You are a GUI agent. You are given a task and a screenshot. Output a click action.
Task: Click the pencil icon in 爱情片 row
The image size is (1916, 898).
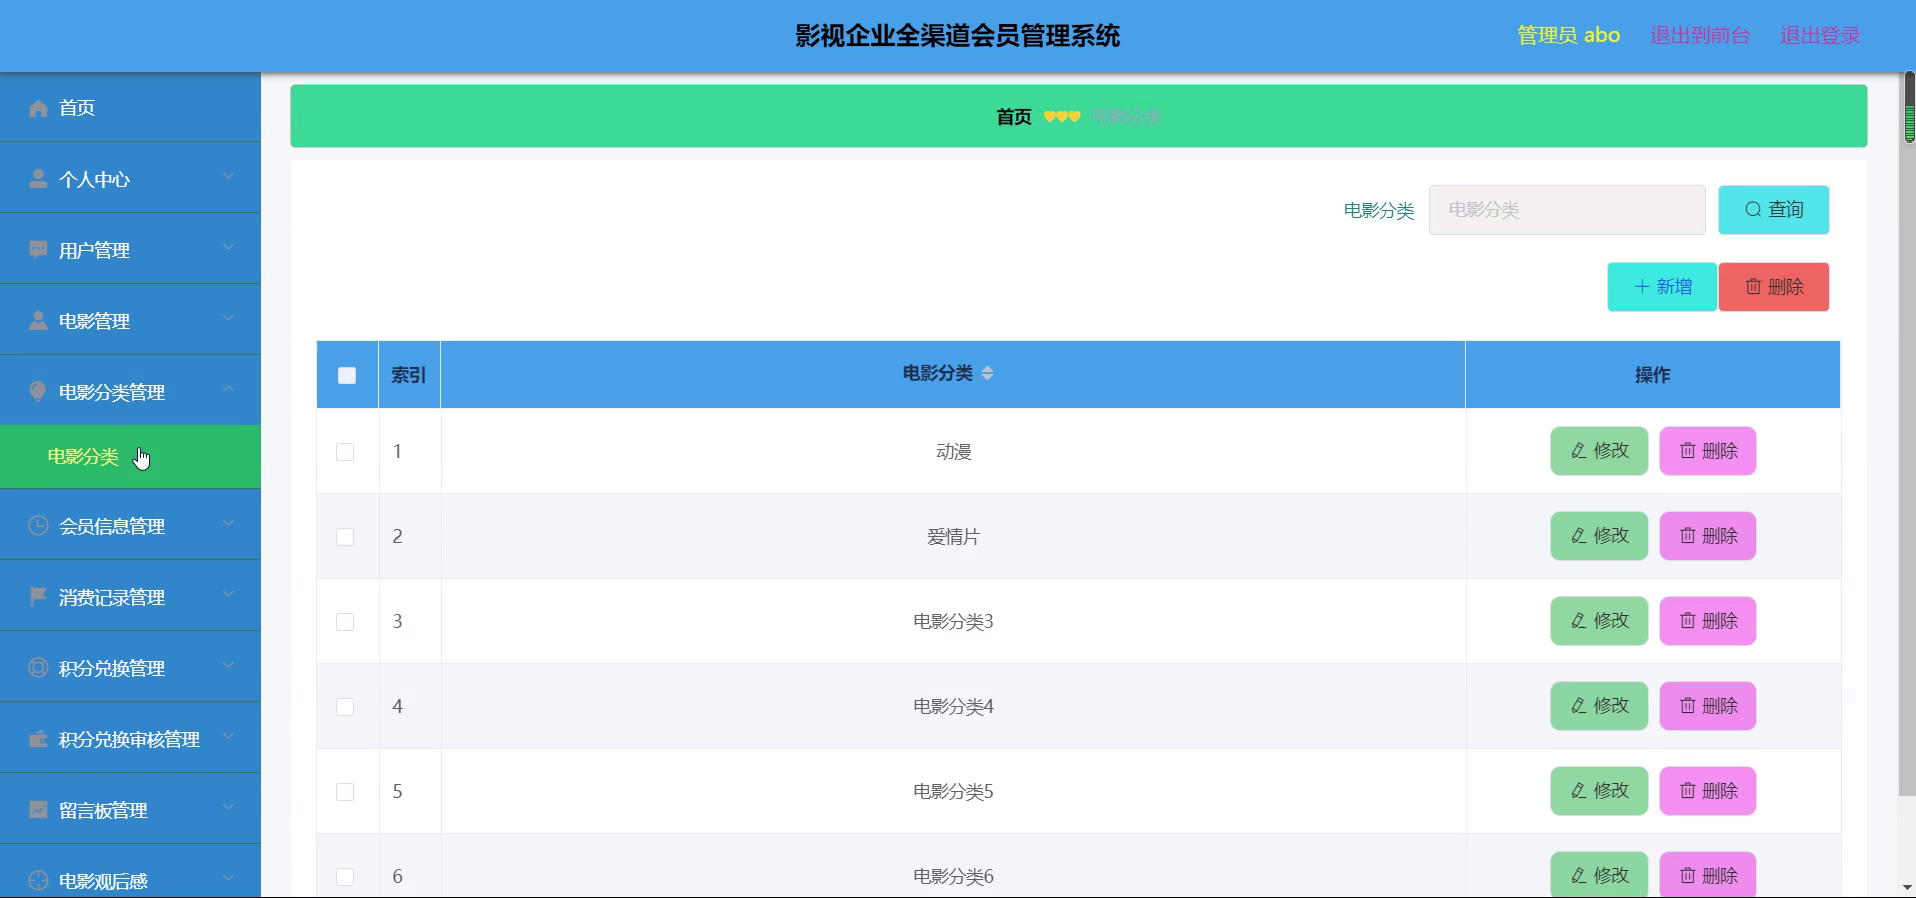[1579, 536]
